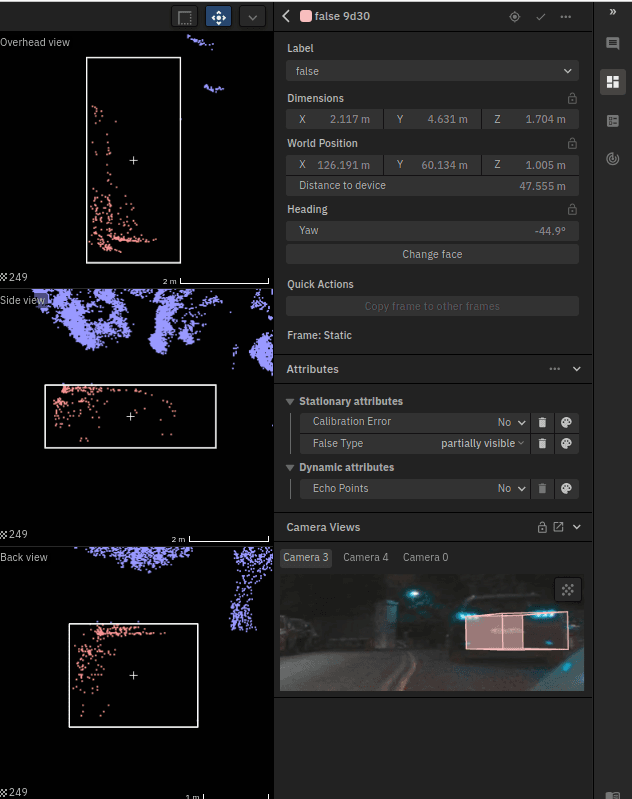Click the Side view label
Screen dimensions: 632x799
point(23,300)
